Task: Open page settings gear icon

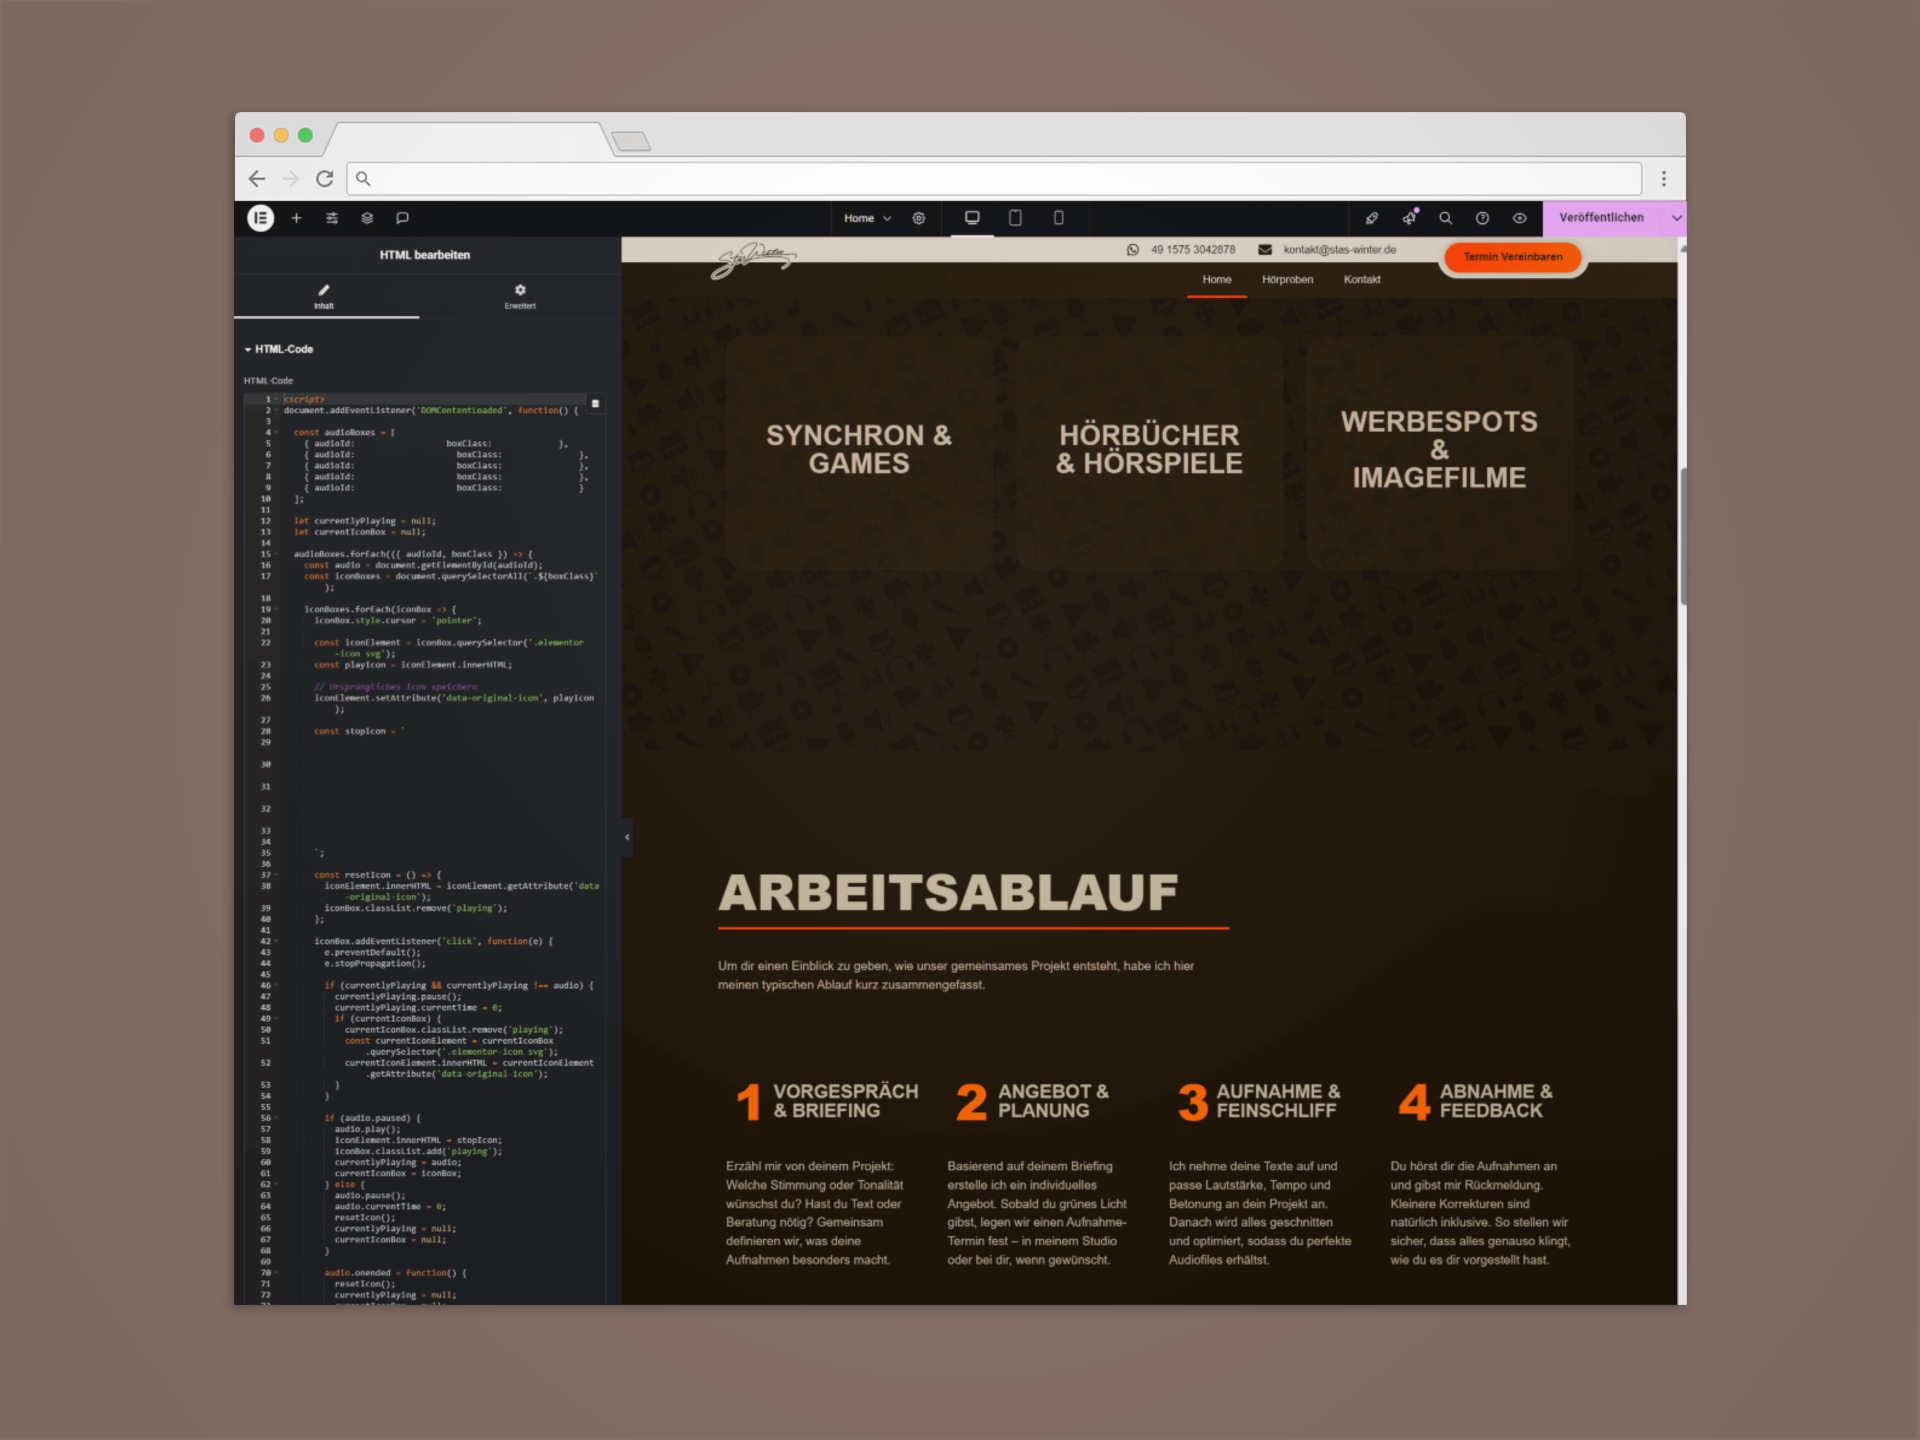Action: [918, 218]
